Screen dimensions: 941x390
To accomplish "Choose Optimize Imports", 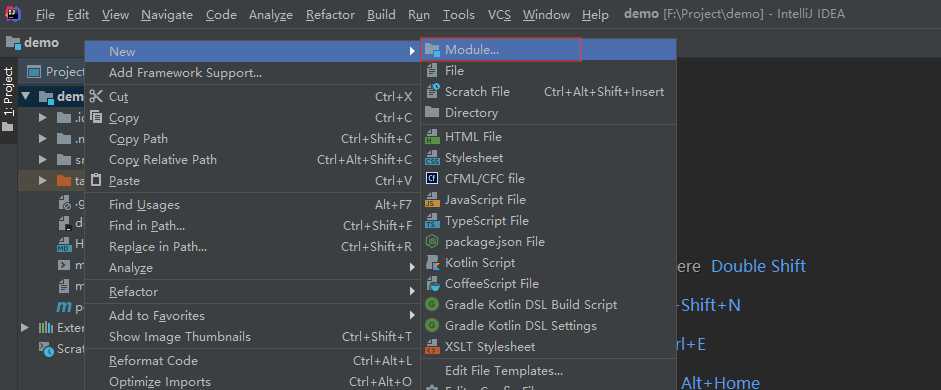I will point(252,382).
